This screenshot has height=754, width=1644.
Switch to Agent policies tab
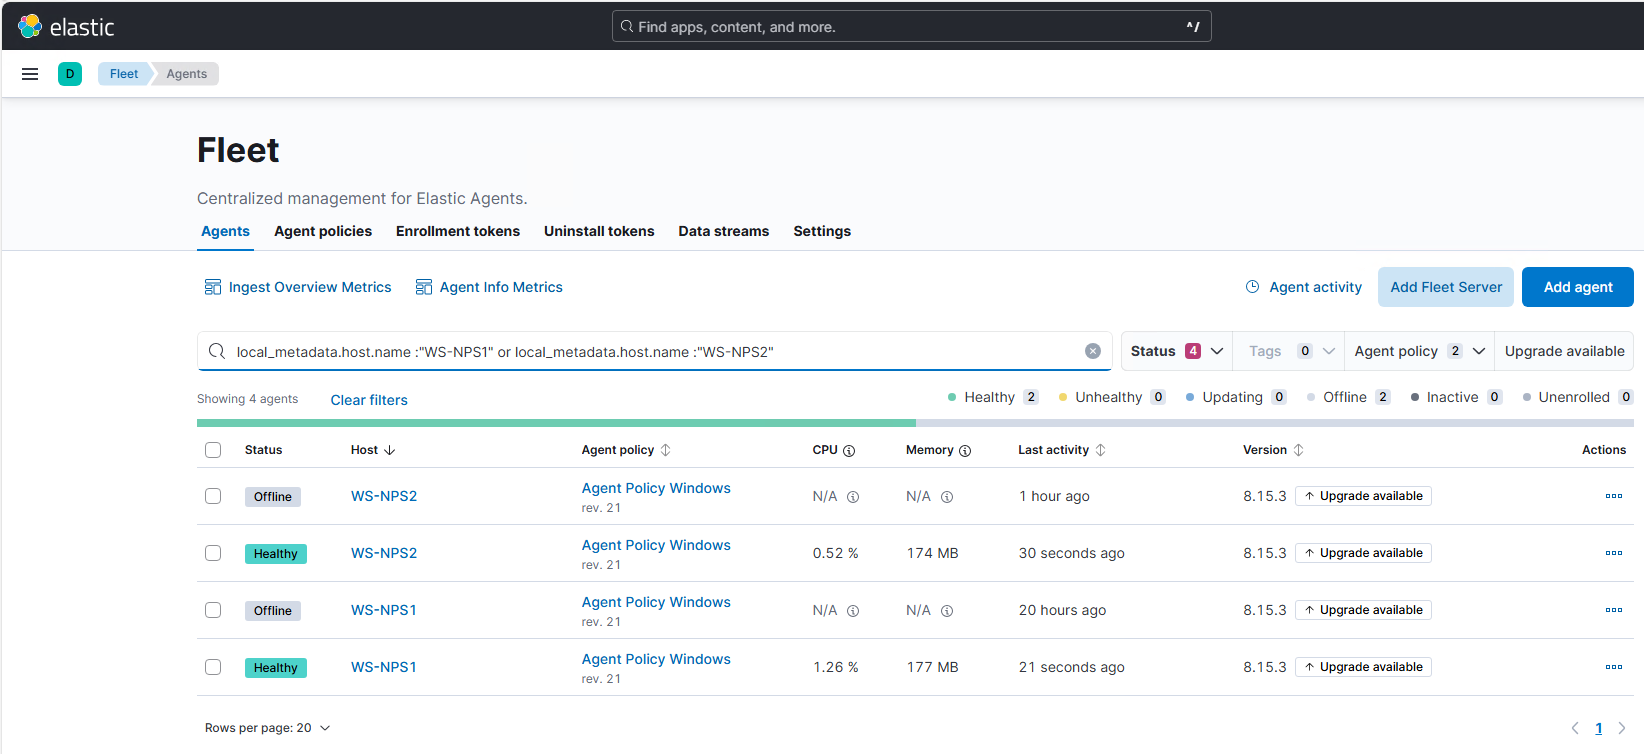coord(323,231)
